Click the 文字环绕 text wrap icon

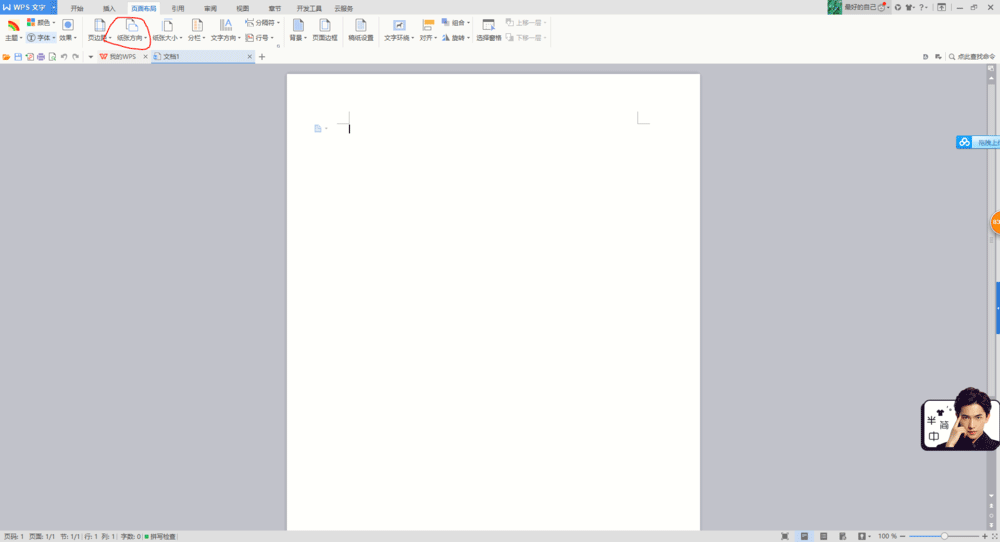click(x=399, y=25)
